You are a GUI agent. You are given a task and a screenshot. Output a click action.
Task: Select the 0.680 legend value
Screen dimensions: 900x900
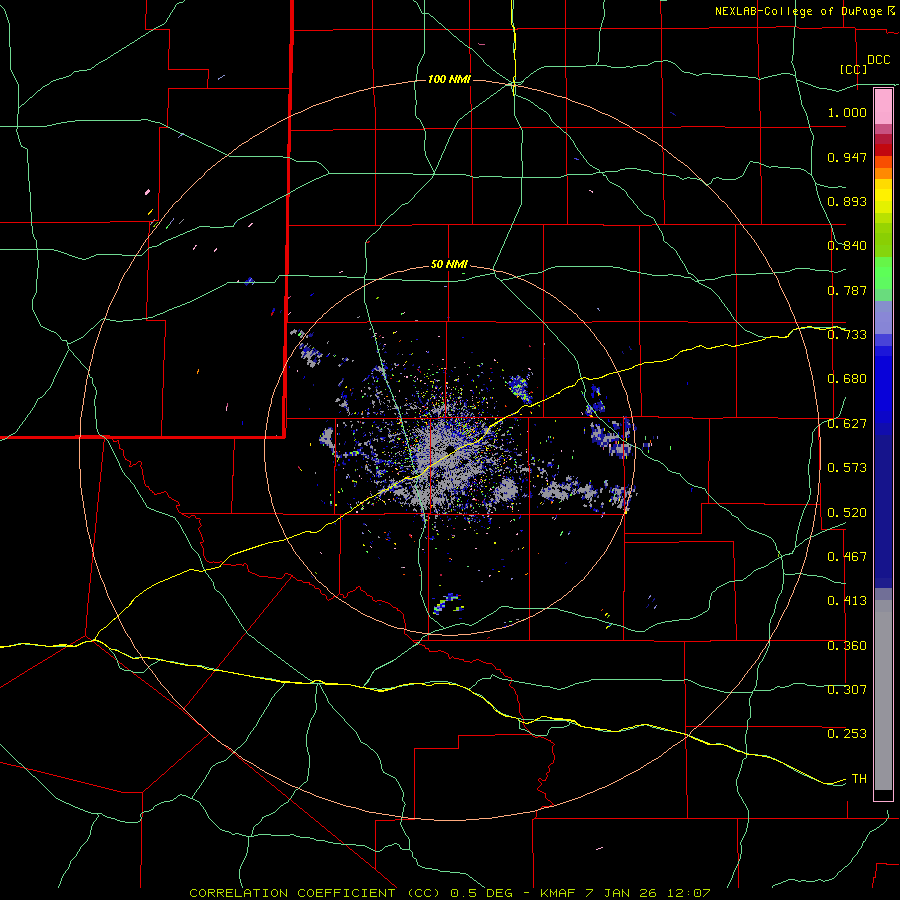coord(847,379)
